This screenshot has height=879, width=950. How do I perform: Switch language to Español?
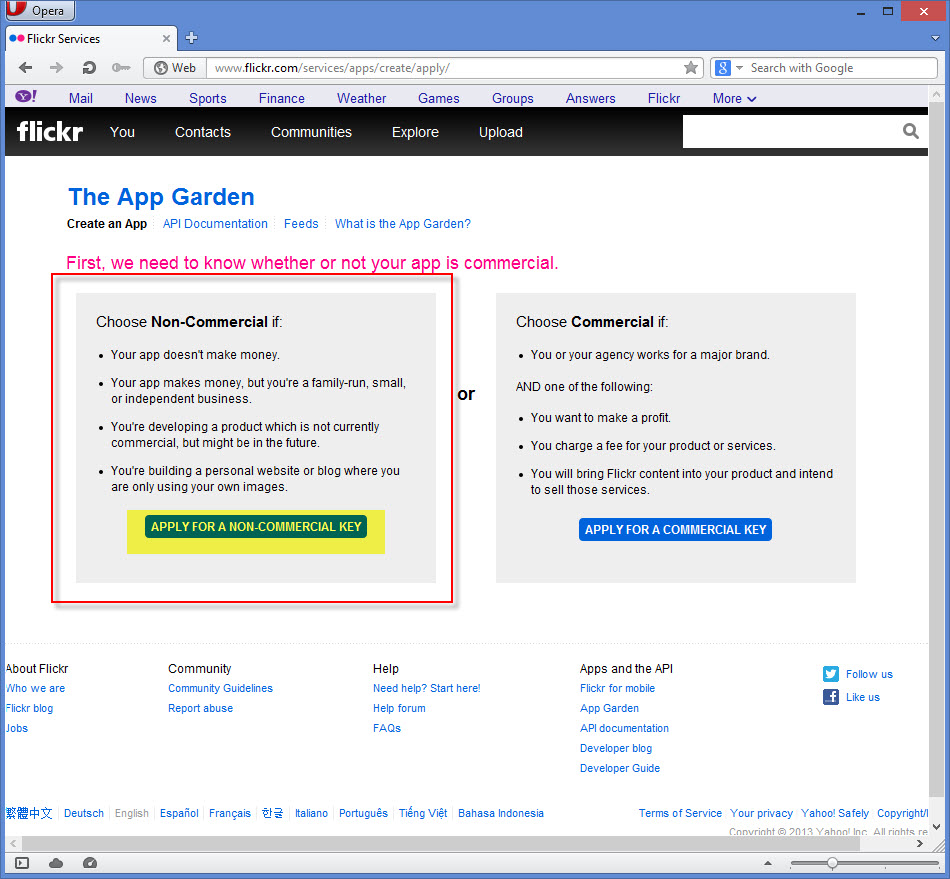(x=179, y=813)
